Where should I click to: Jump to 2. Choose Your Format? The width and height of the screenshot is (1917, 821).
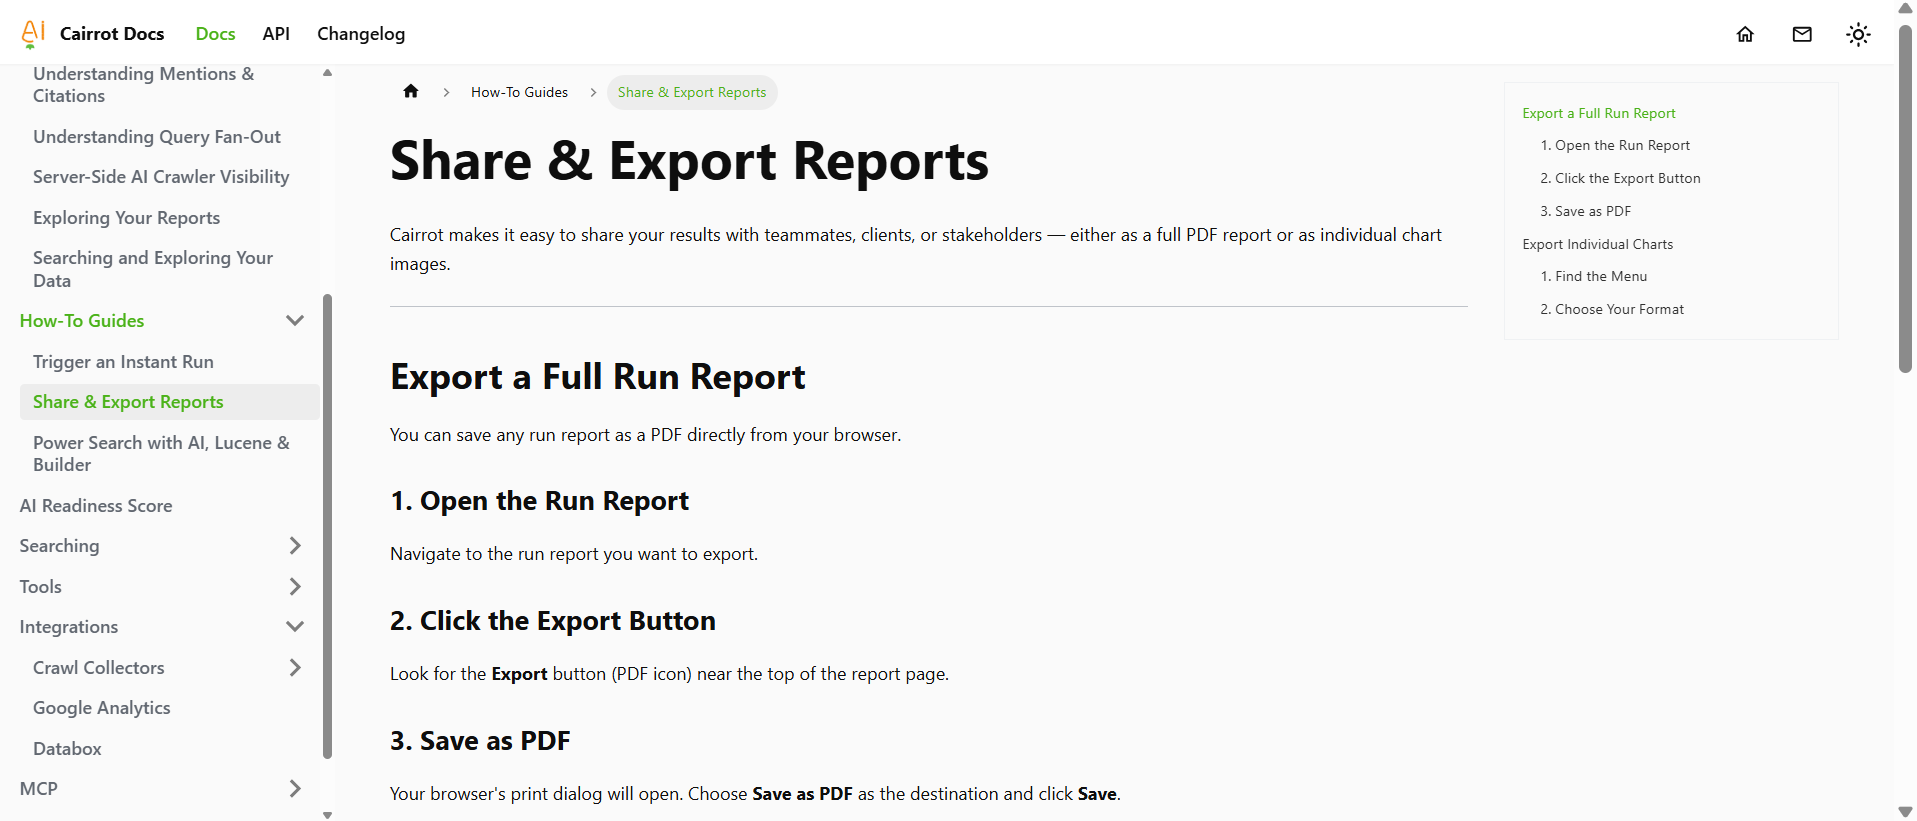tap(1612, 309)
